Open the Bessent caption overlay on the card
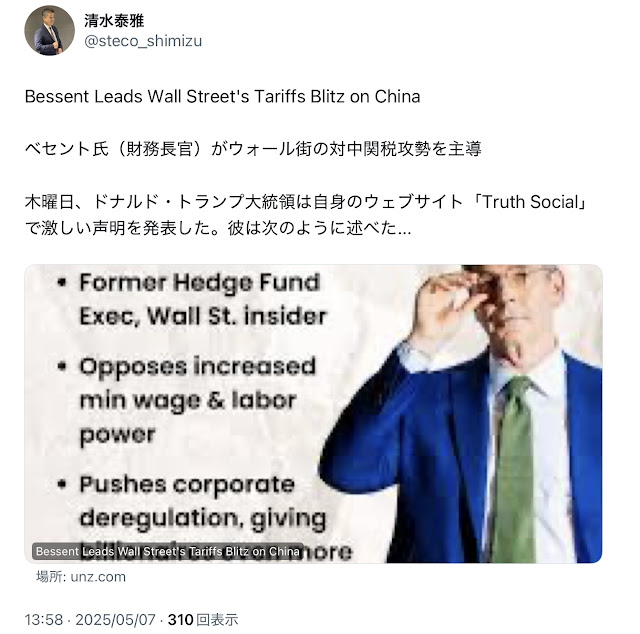This screenshot has width=640, height=634. pos(168,552)
